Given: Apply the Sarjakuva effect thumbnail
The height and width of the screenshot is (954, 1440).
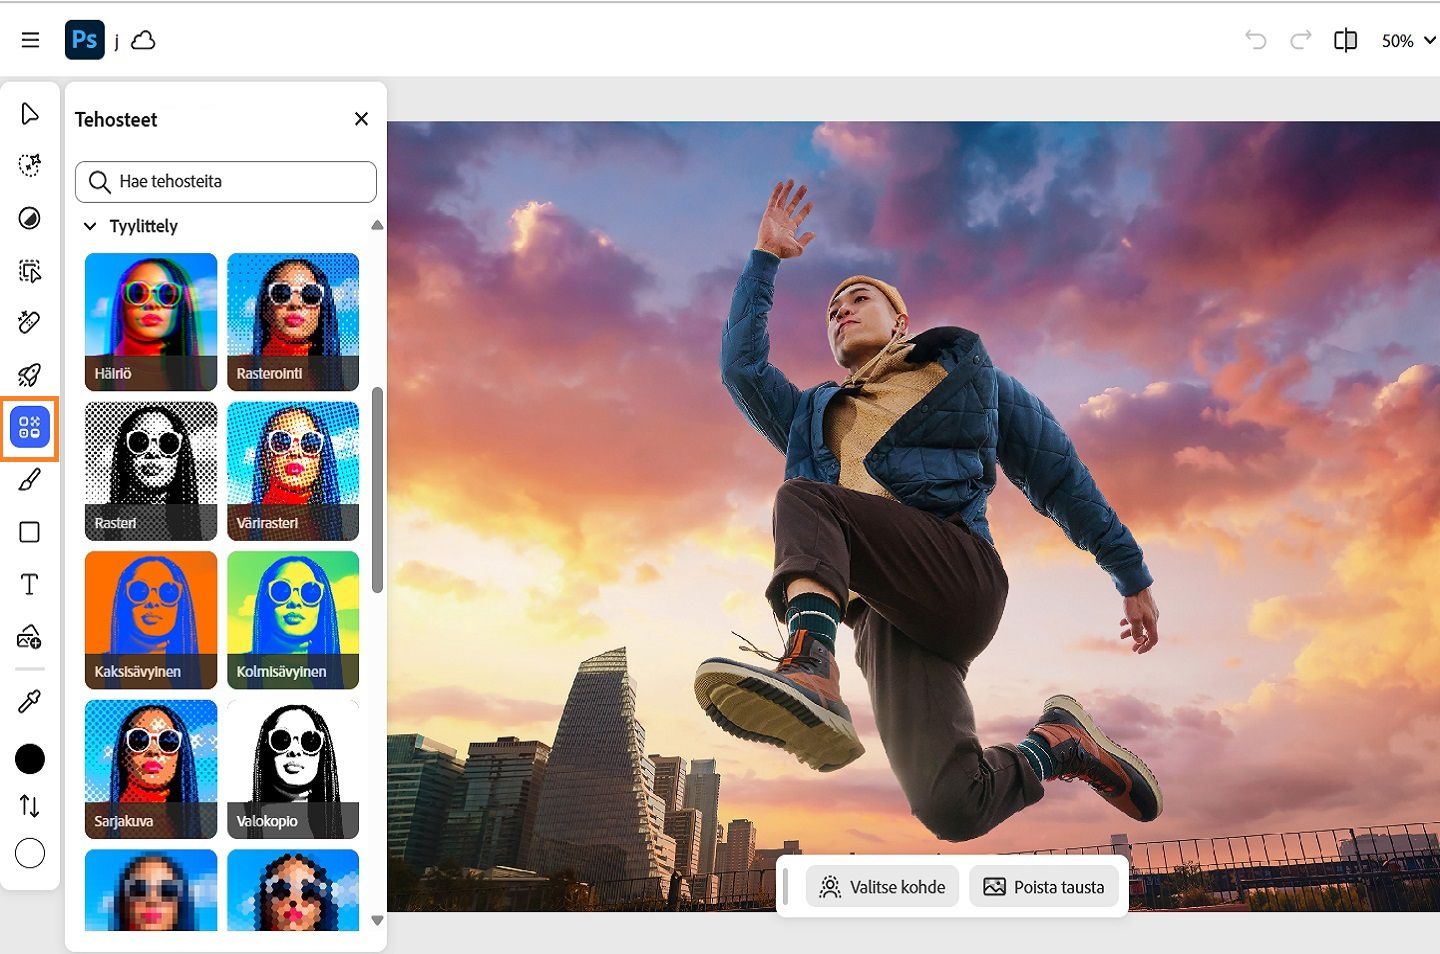Looking at the screenshot, I should pos(151,769).
